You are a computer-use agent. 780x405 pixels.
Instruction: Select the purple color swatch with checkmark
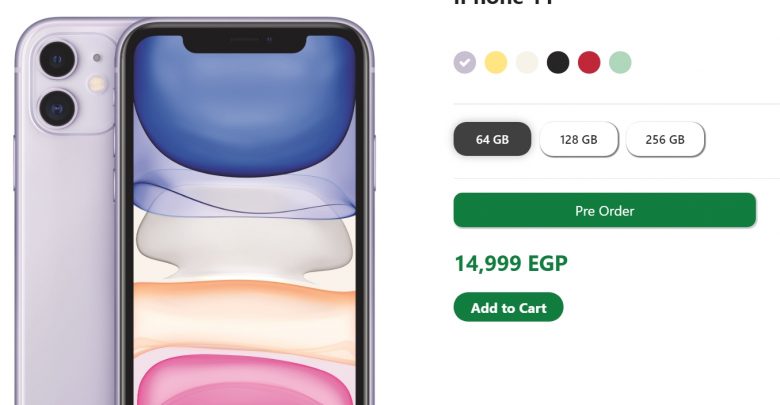click(x=465, y=63)
